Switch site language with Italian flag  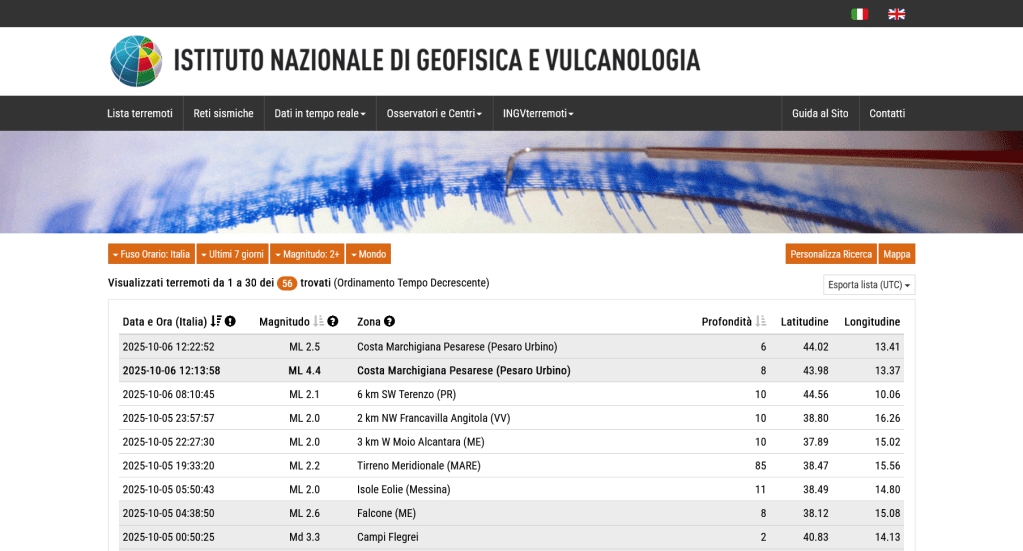coord(859,14)
